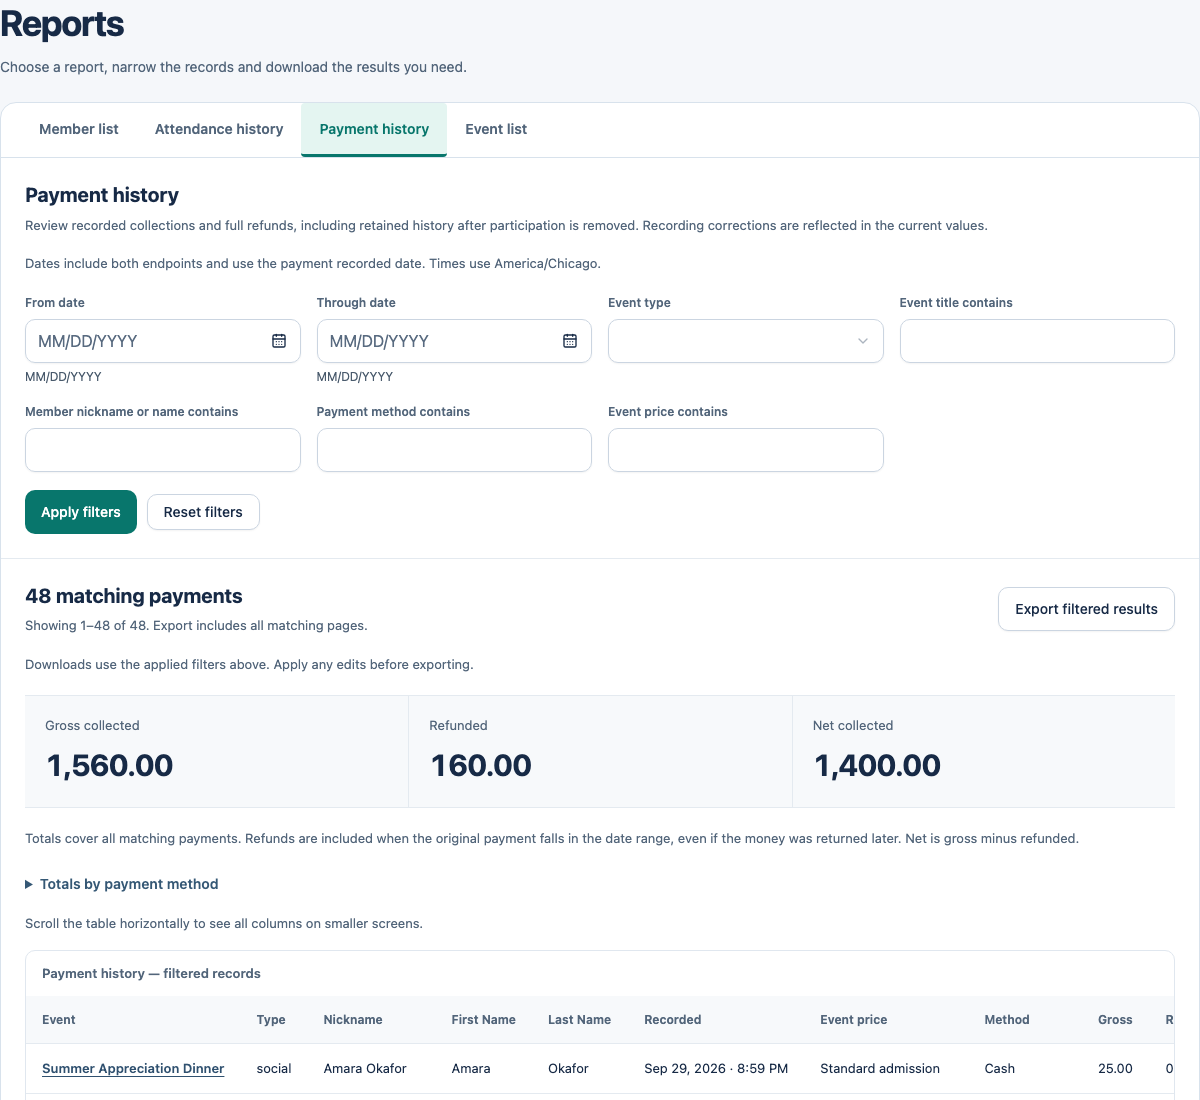Click the Recorded column header
The image size is (1200, 1100).
(673, 1020)
